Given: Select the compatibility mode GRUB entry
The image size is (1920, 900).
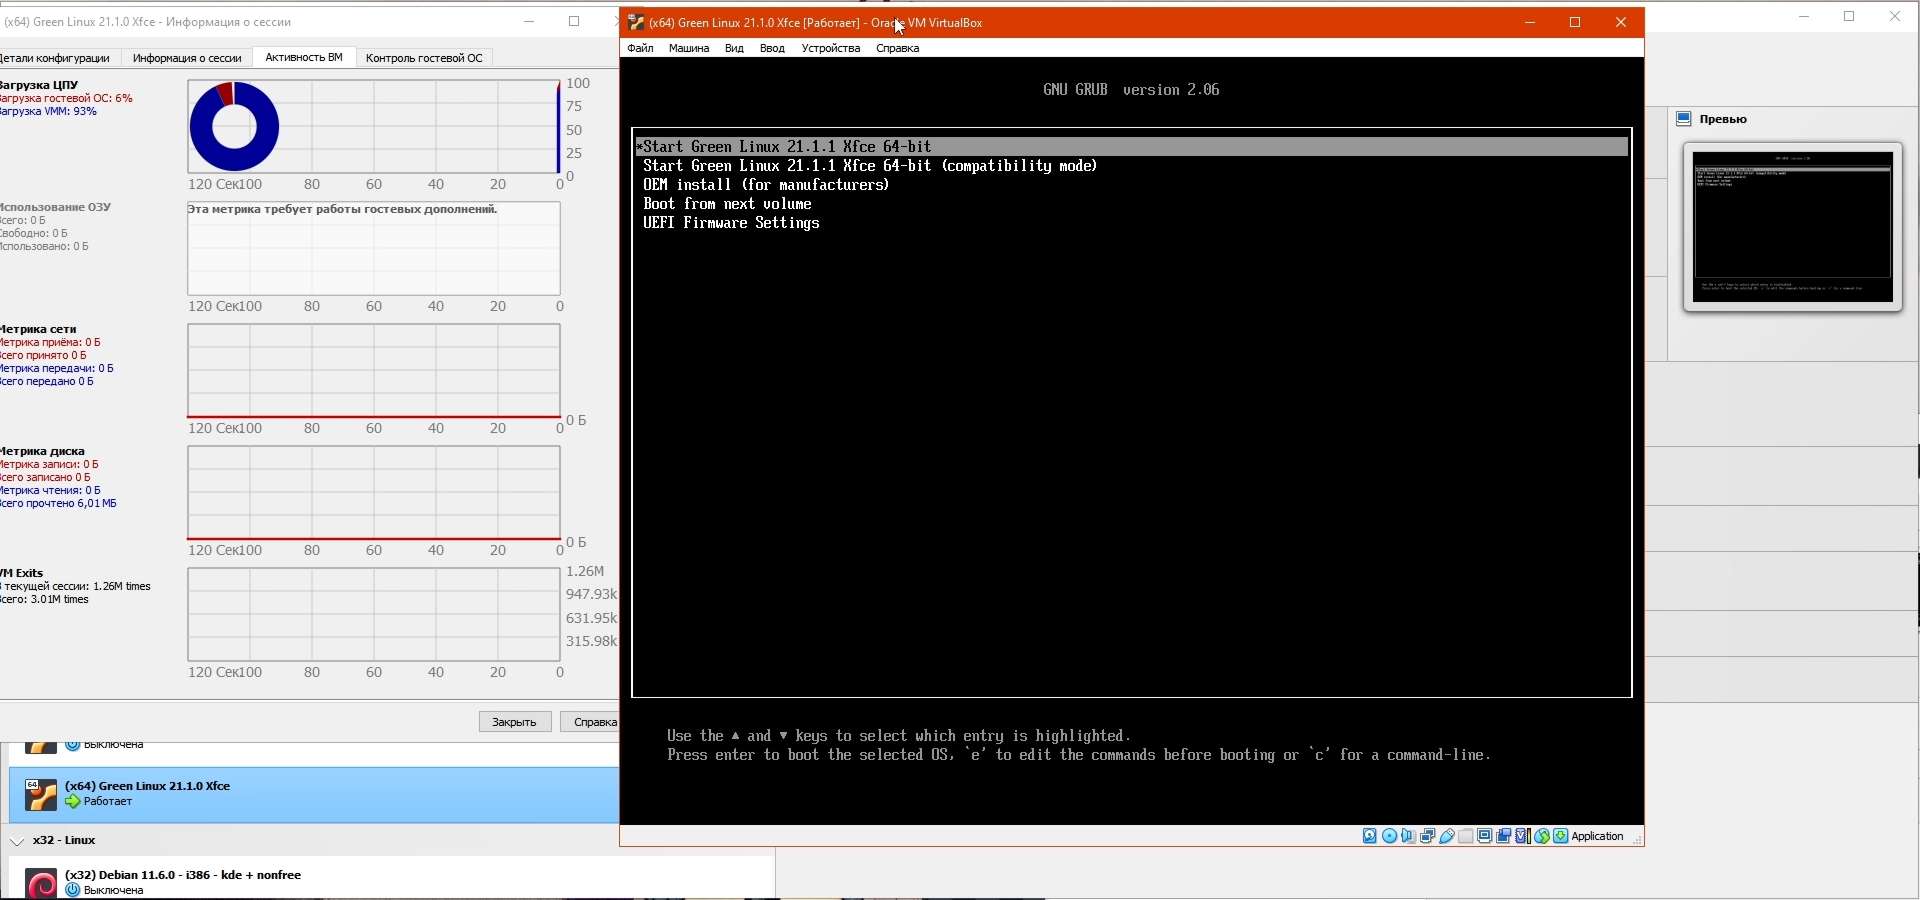Looking at the screenshot, I should click(870, 166).
